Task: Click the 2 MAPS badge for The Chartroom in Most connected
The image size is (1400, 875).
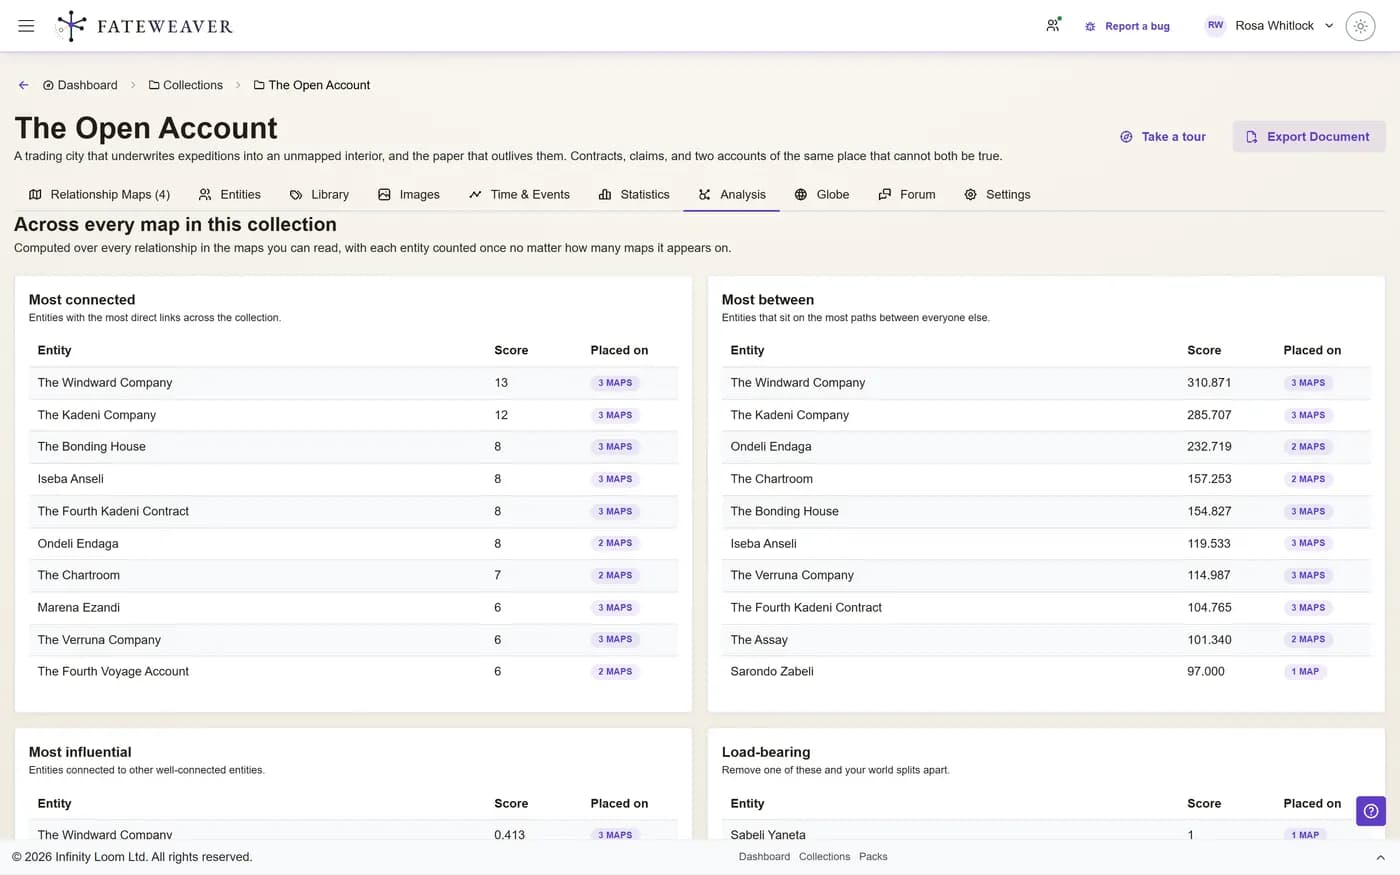Action: coord(615,576)
